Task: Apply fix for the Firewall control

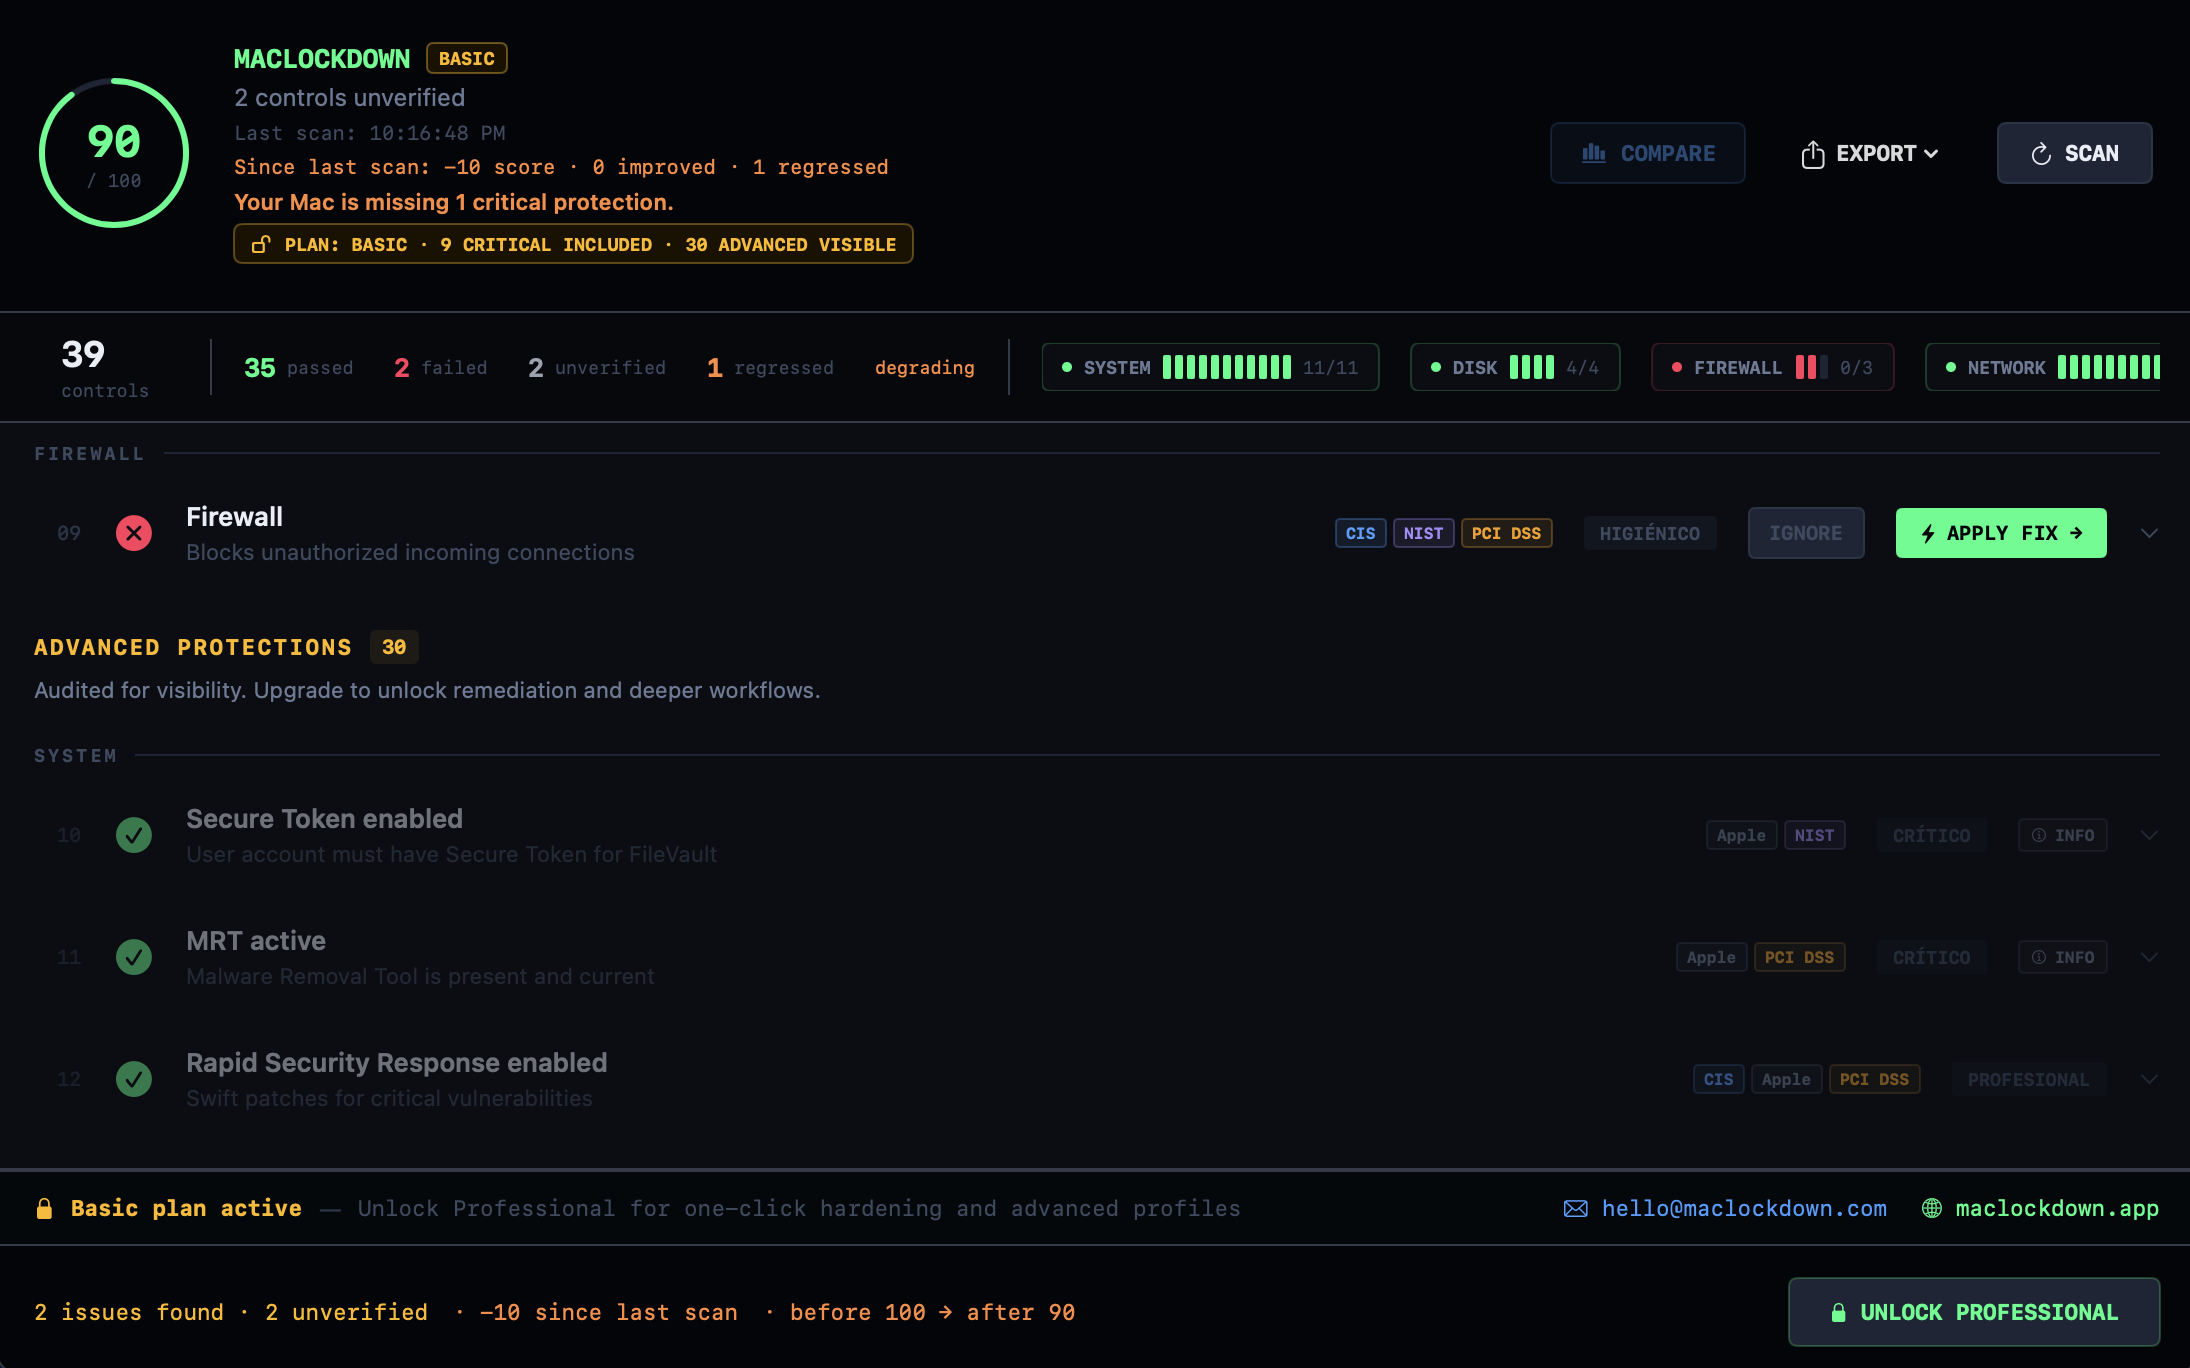Action: pos(2000,533)
